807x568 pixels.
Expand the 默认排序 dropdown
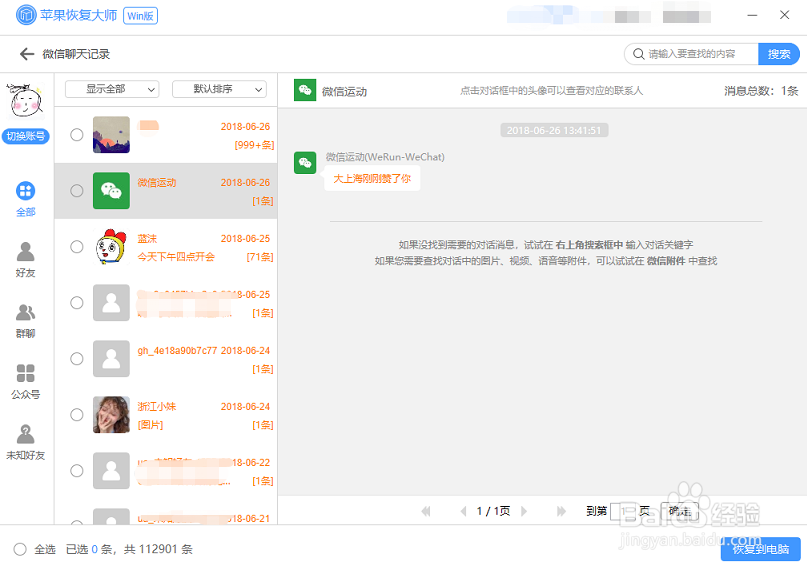[219, 89]
